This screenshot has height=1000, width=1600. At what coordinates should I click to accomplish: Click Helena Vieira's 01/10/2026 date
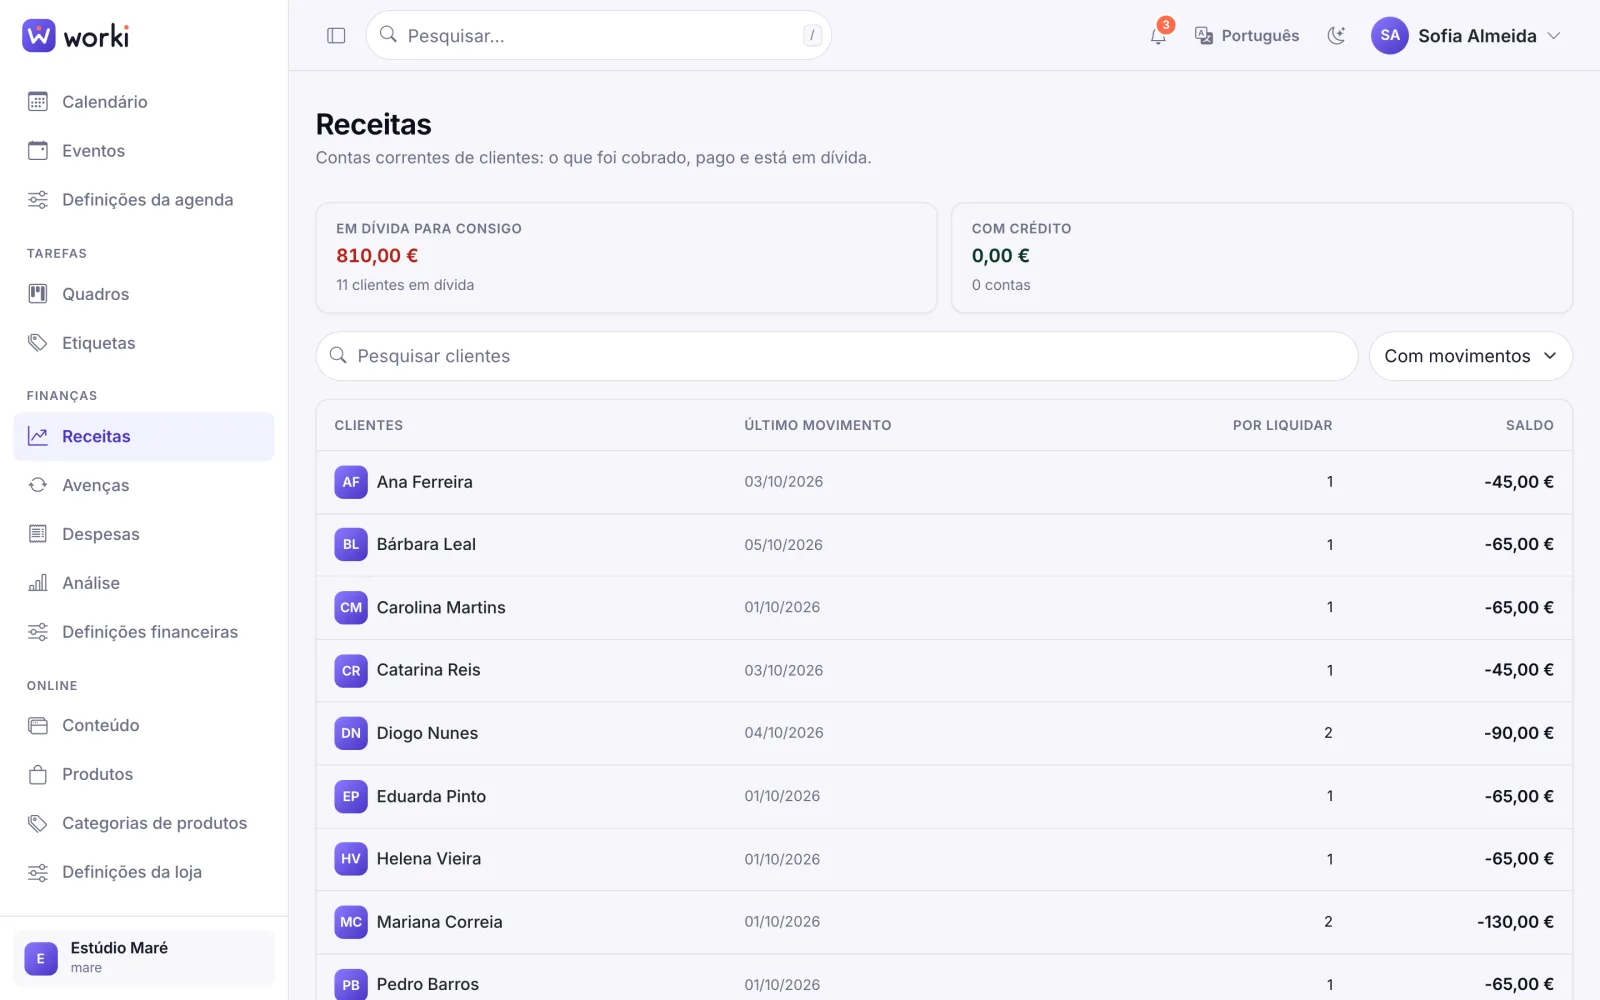782,859
